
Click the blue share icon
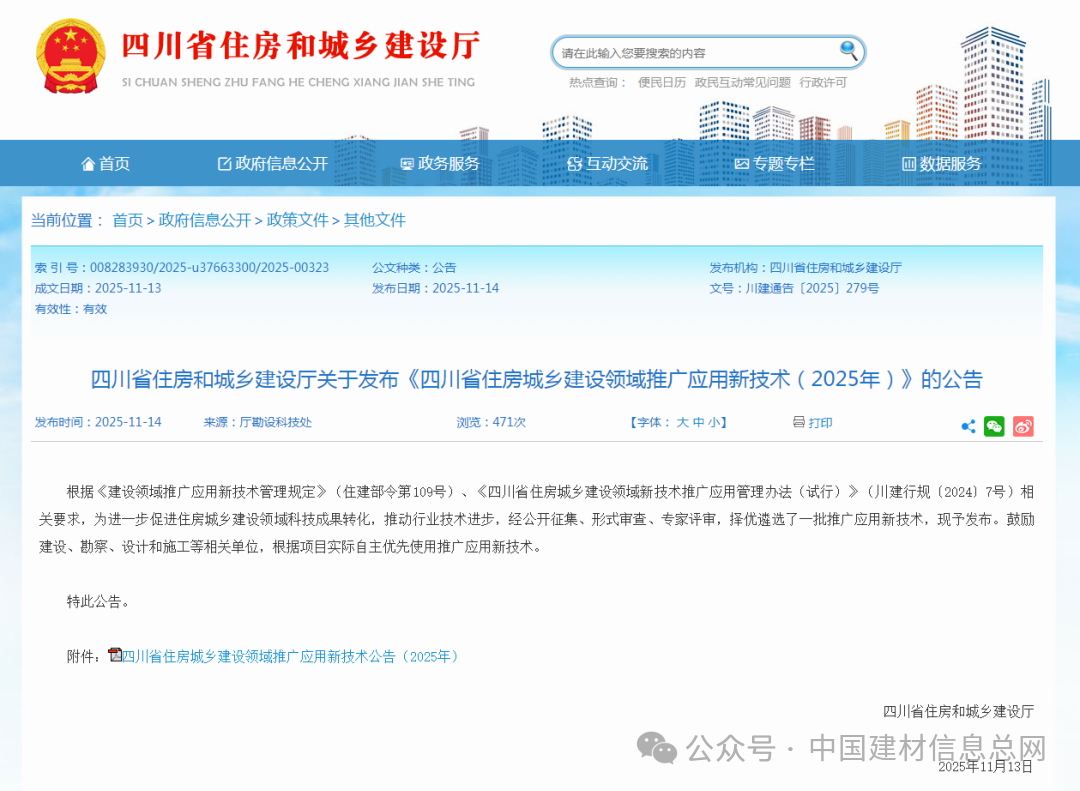pyautogui.click(x=968, y=427)
